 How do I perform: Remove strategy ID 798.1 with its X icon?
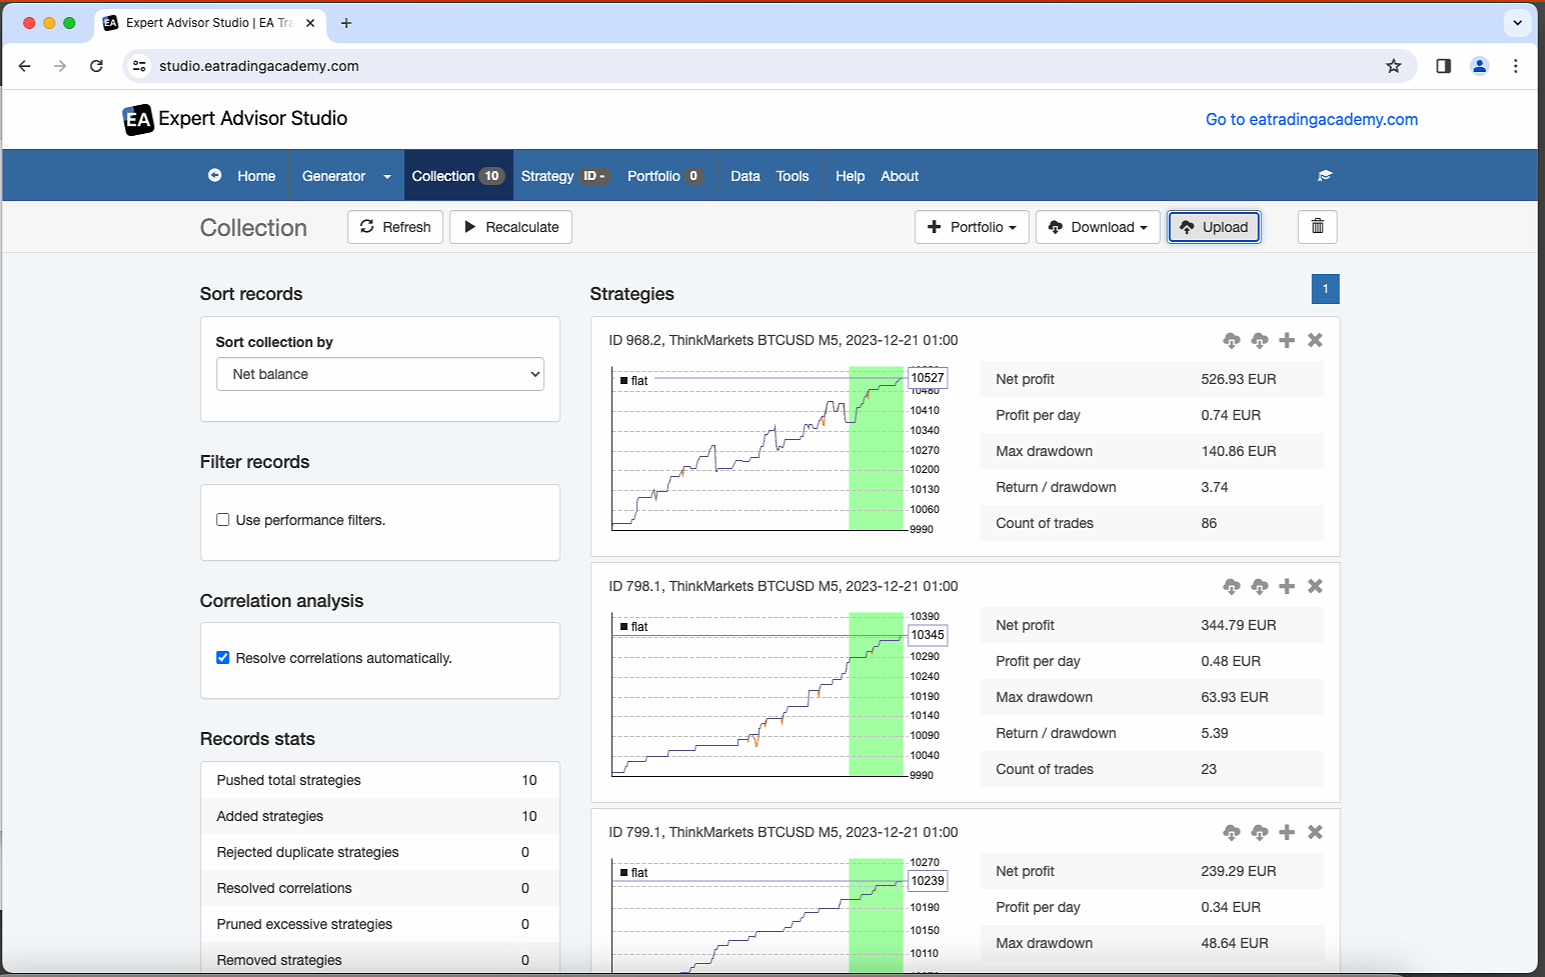(1315, 586)
